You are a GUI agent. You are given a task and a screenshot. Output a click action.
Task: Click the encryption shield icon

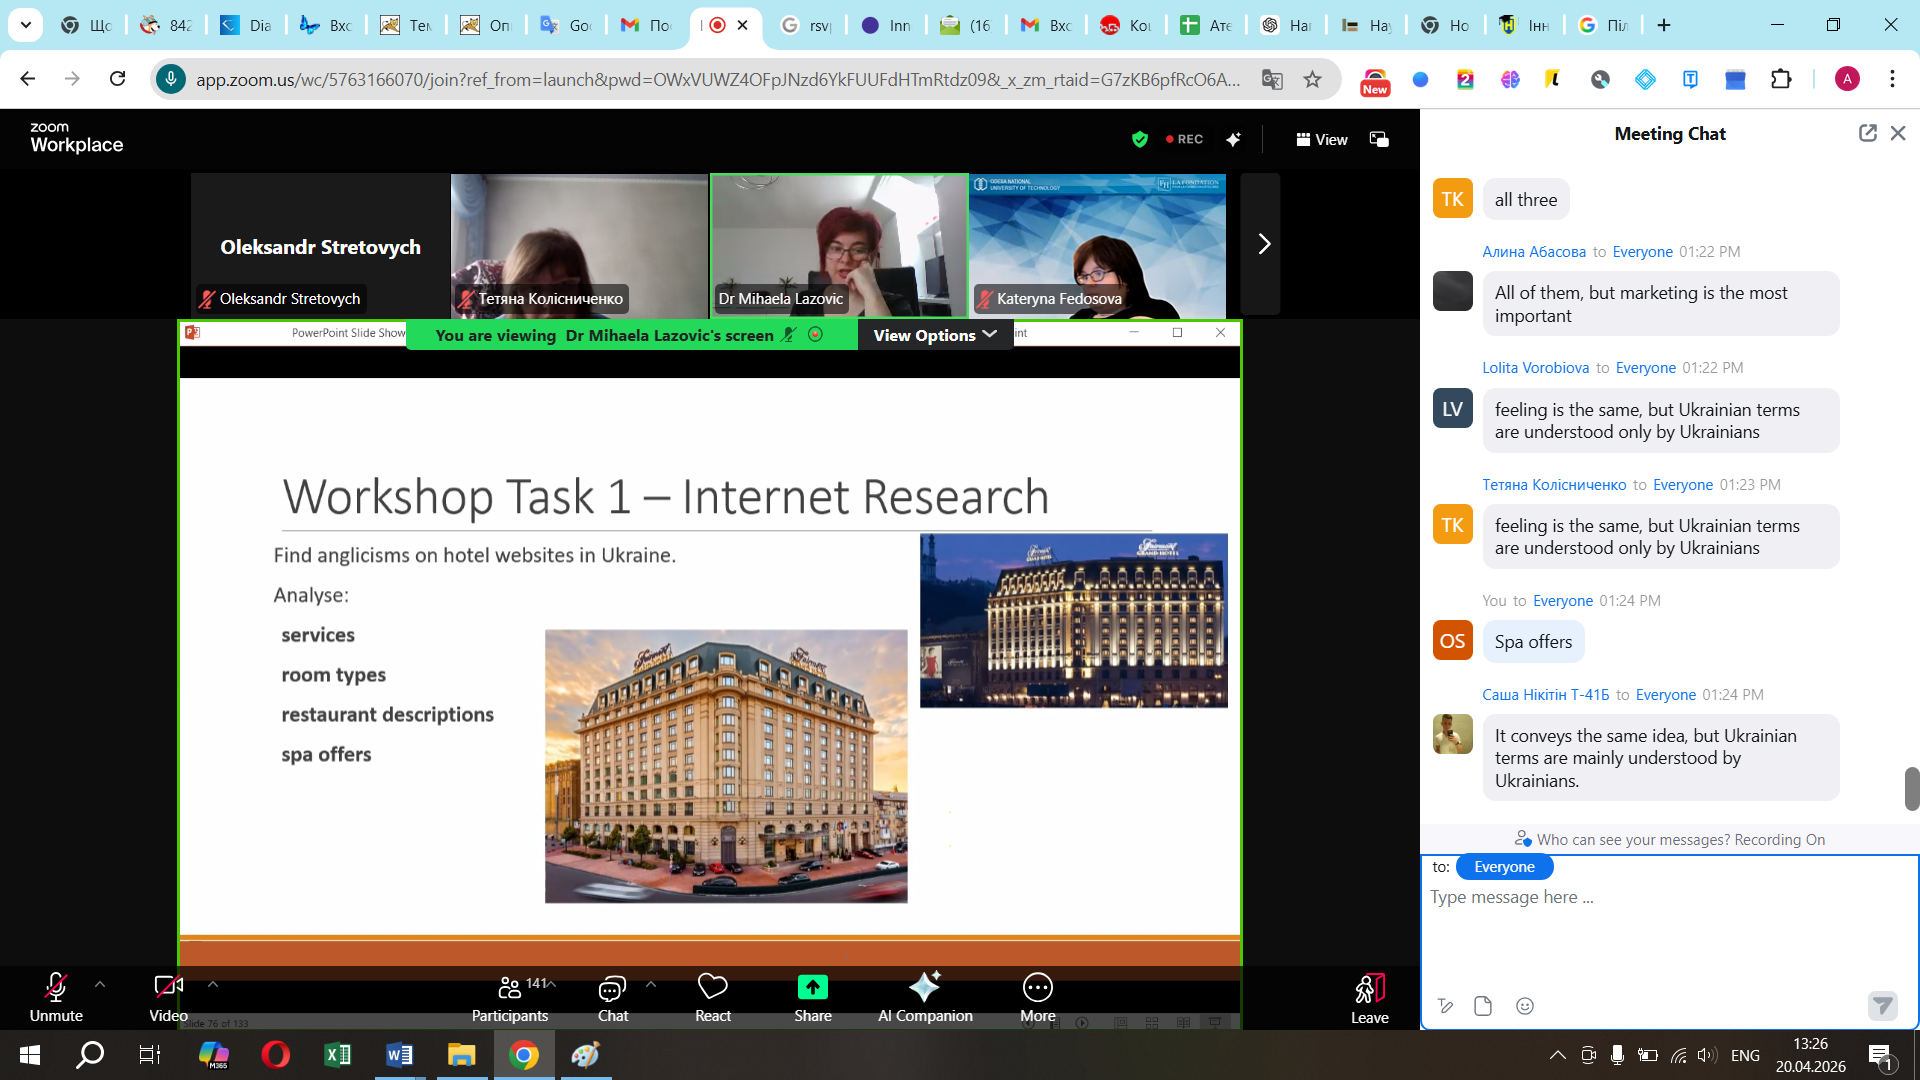(1139, 139)
